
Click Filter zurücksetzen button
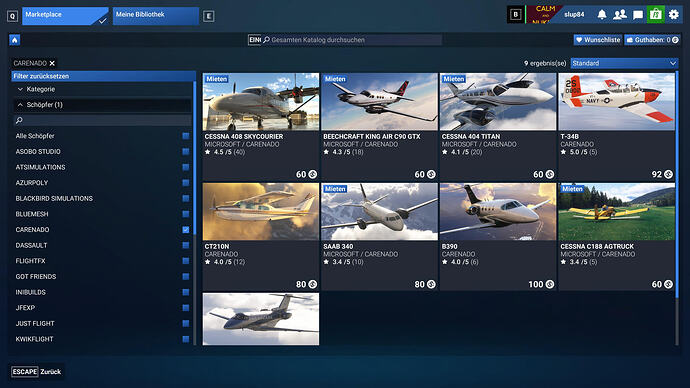click(x=103, y=76)
